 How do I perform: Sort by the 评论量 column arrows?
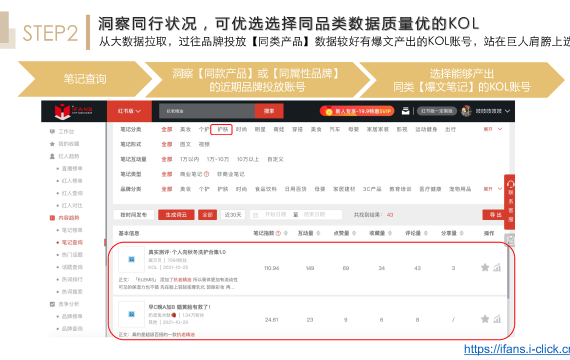[x=425, y=233]
